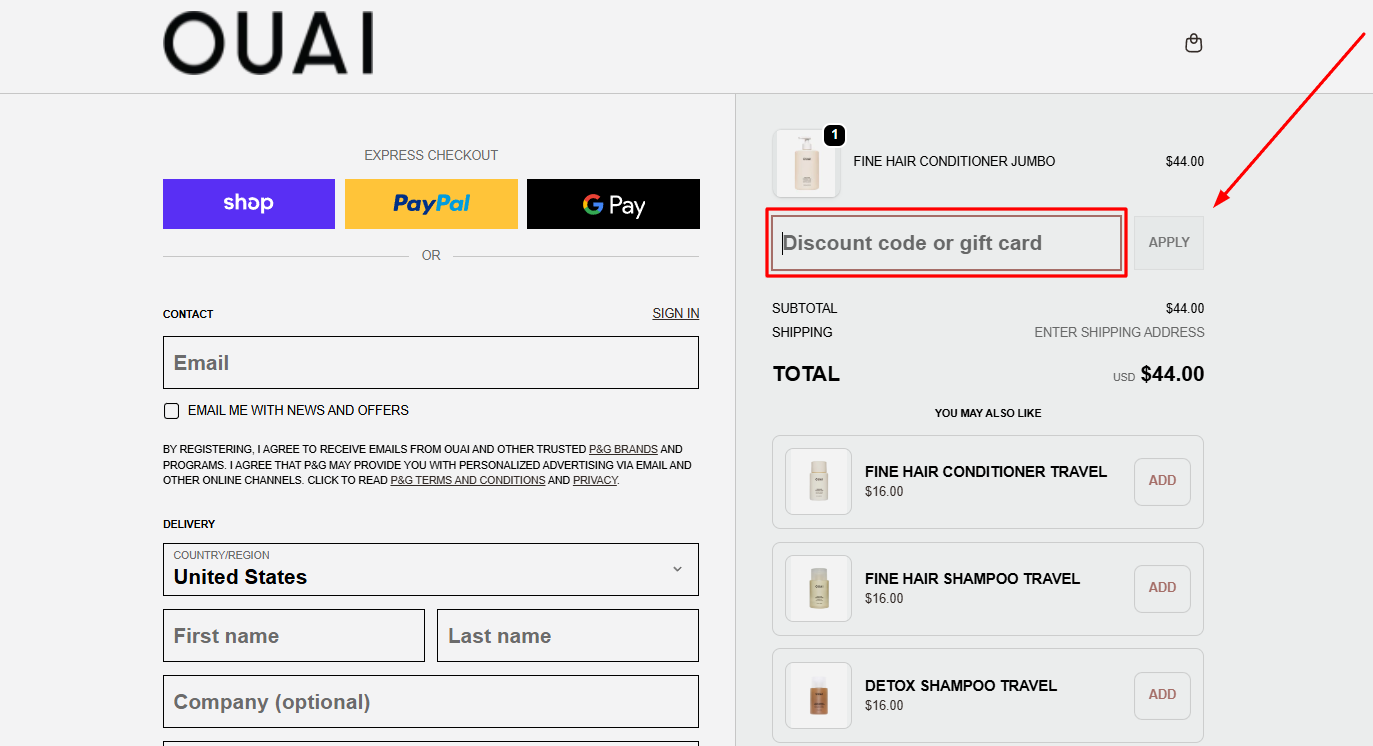Image resolution: width=1373 pixels, height=746 pixels.
Task: Open the Sign In link
Action: [676, 313]
